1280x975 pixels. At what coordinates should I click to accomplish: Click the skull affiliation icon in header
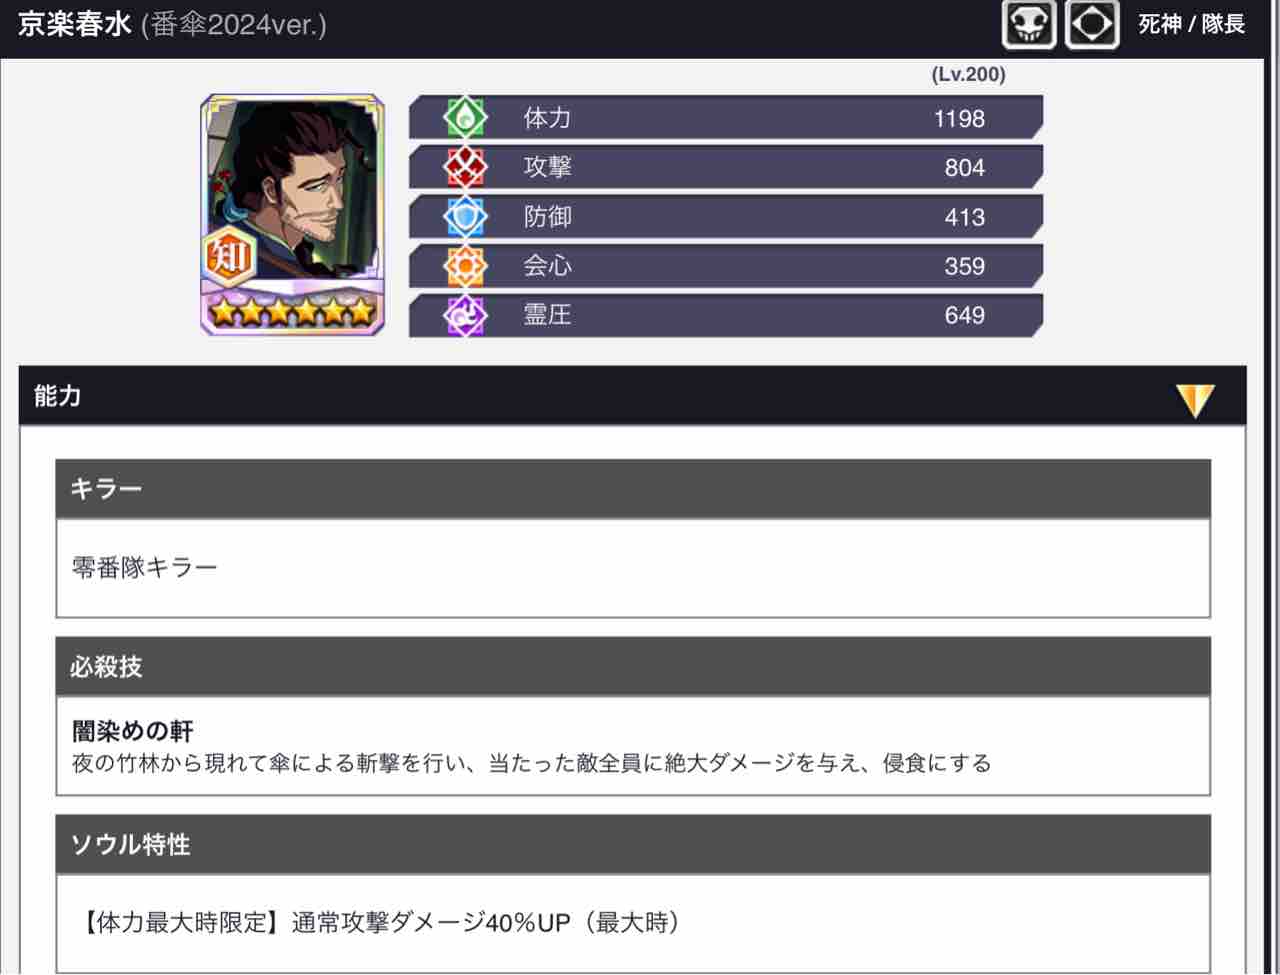1029,25
